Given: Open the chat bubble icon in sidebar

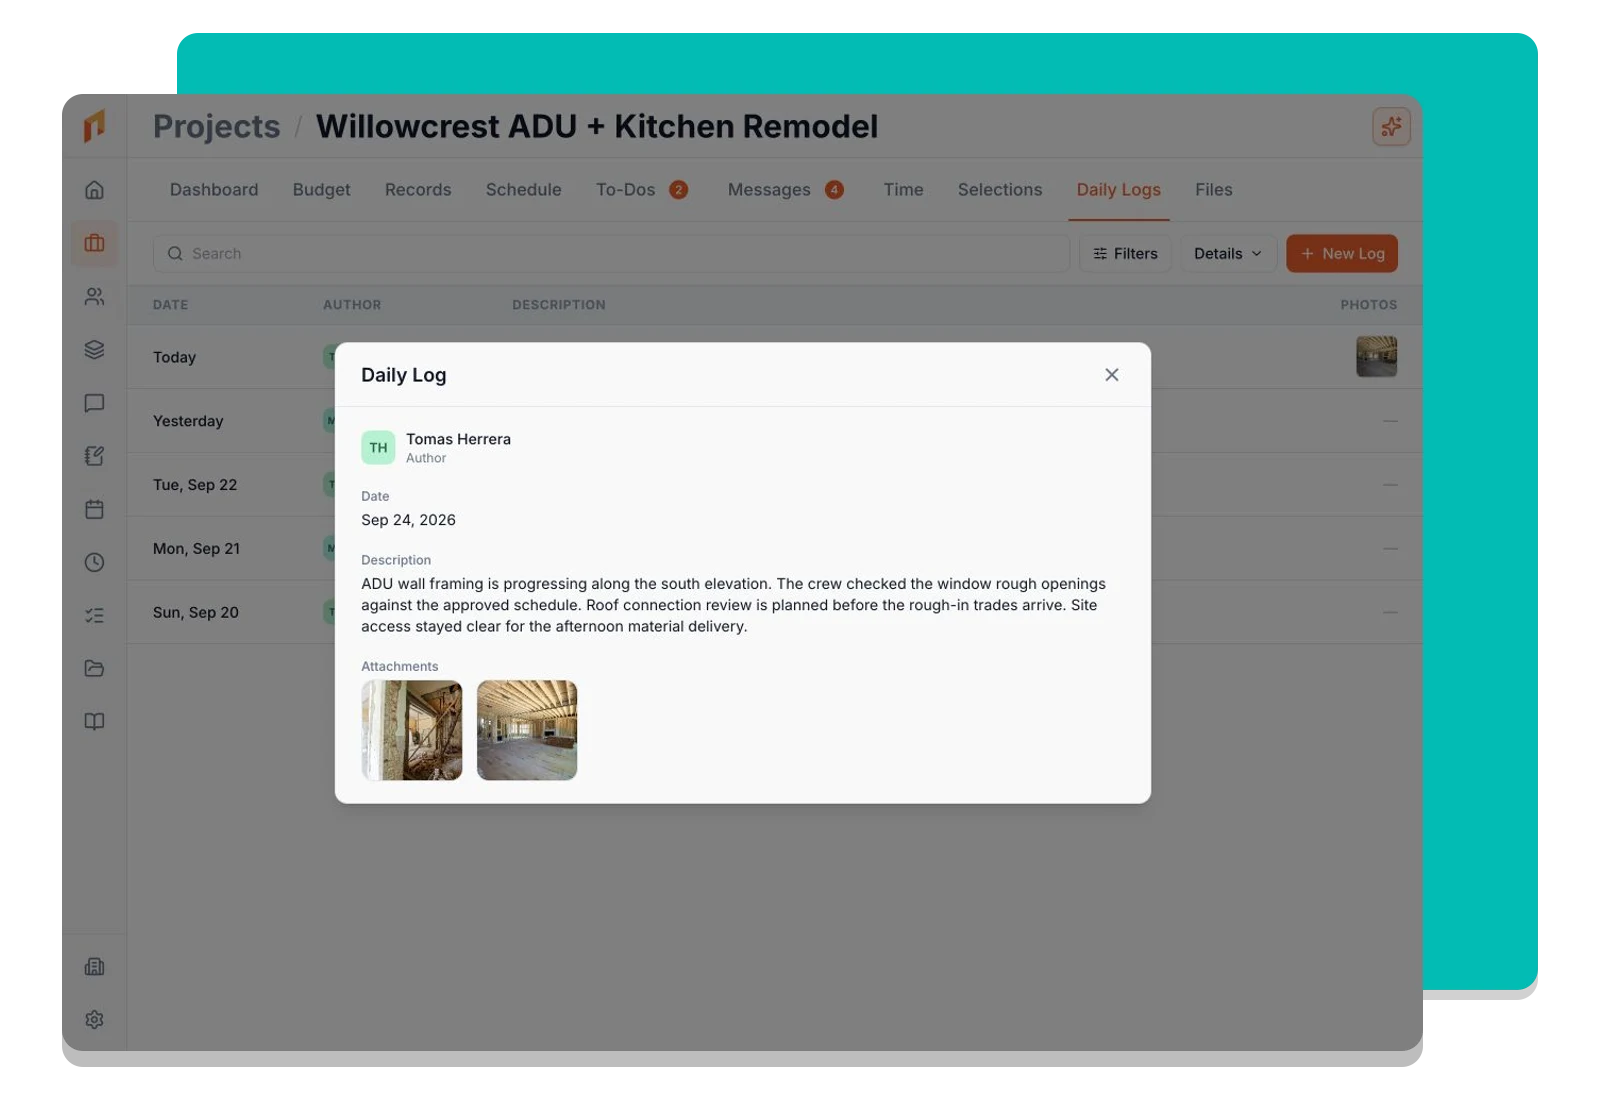Looking at the screenshot, I should [94, 403].
